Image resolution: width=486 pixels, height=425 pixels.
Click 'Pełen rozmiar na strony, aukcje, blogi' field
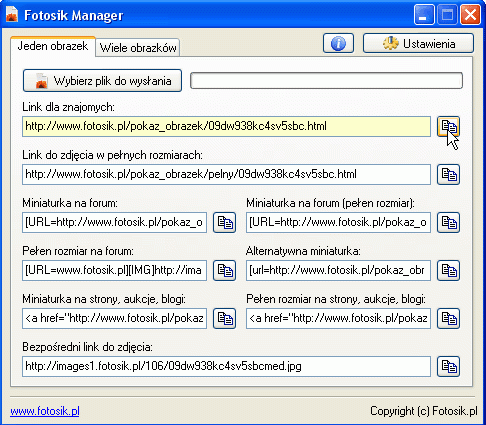338,318
